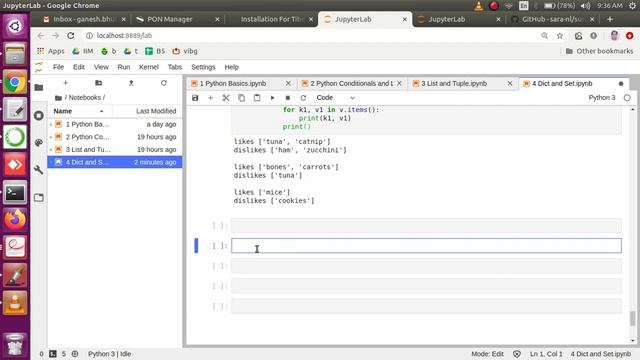640x360 pixels.
Task: Select the 1 Python Ba... file row
Action: pos(115,124)
